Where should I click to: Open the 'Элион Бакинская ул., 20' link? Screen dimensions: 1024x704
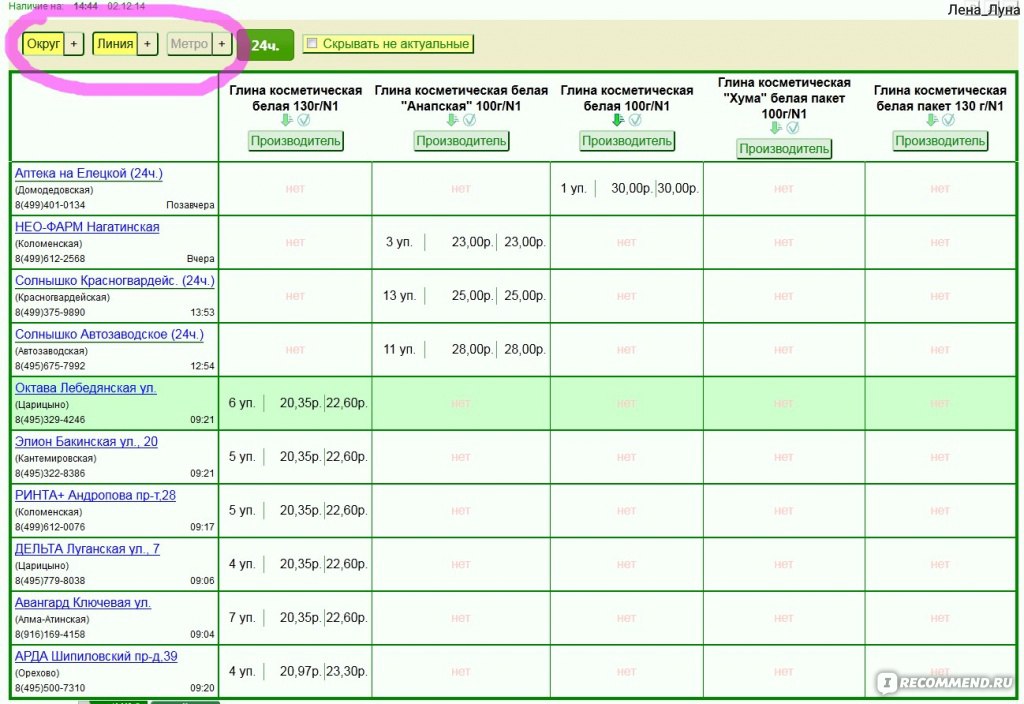[x=86, y=441]
